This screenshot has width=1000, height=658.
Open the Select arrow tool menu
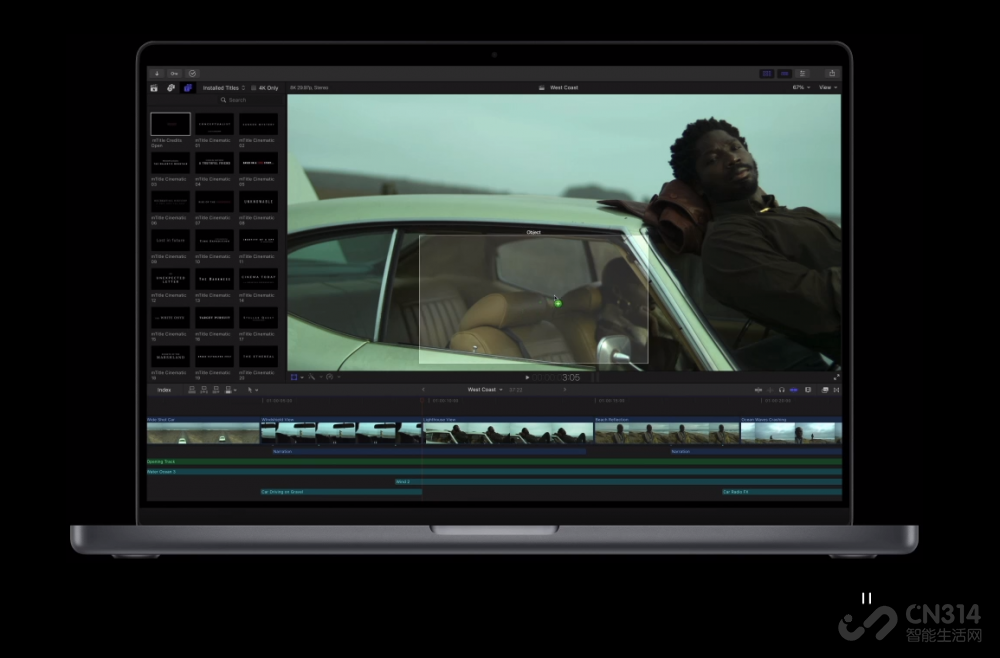tap(252, 390)
